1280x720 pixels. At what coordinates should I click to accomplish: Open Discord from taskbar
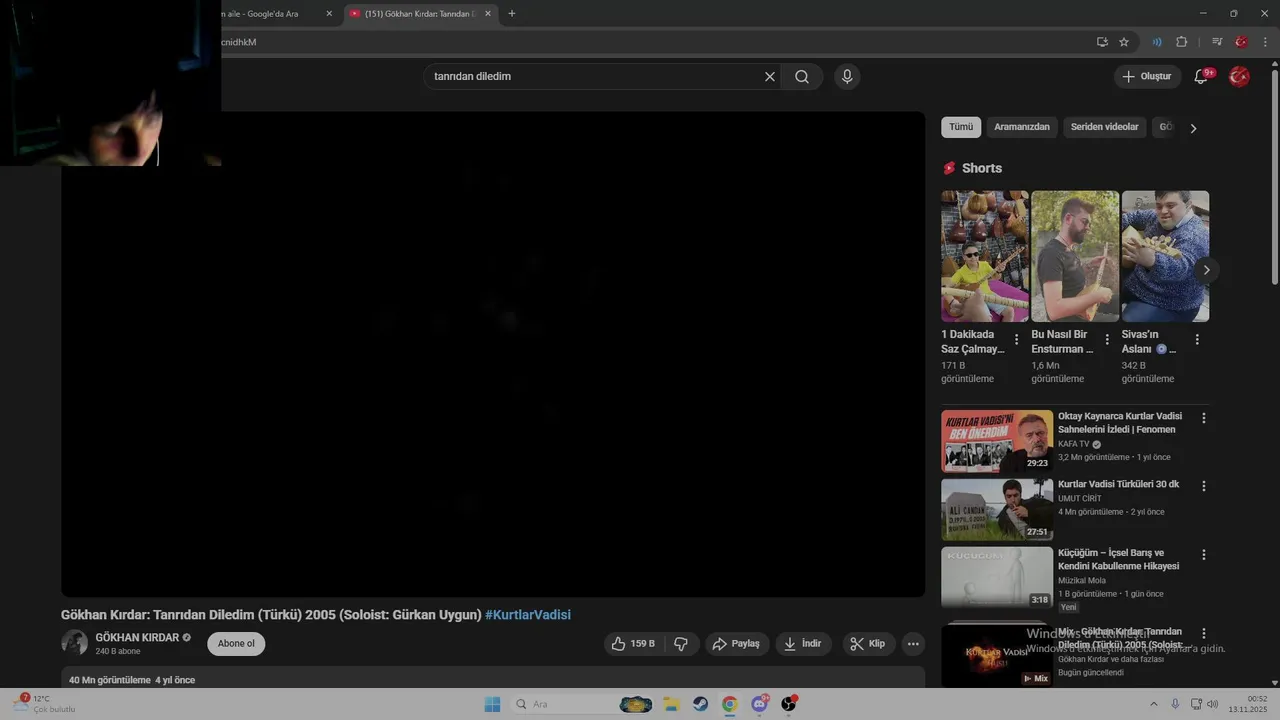tap(760, 704)
